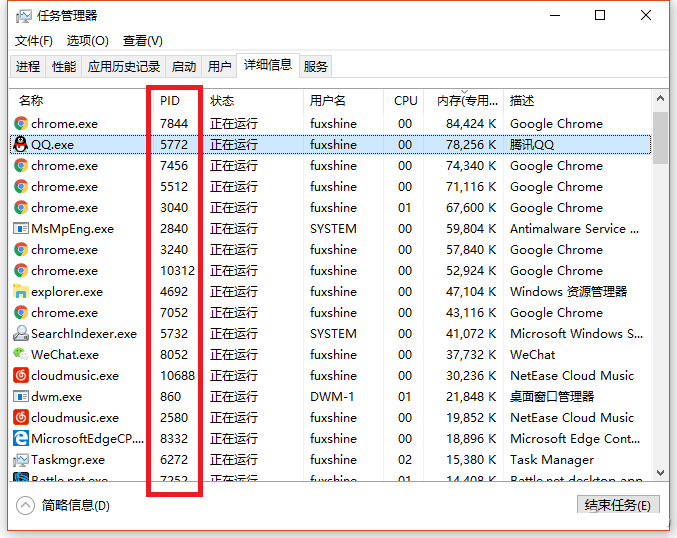Click cloudmusic.exe icon for PID 10688
The height and width of the screenshot is (538, 677).
[x=21, y=376]
